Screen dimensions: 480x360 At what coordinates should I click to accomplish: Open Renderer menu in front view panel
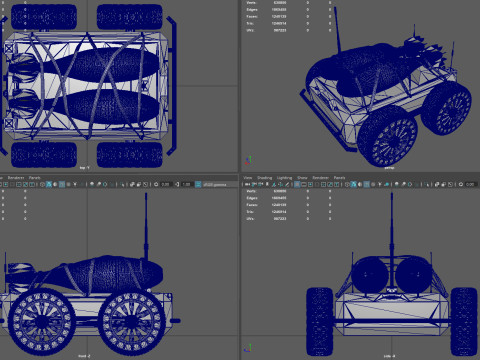click(16, 178)
